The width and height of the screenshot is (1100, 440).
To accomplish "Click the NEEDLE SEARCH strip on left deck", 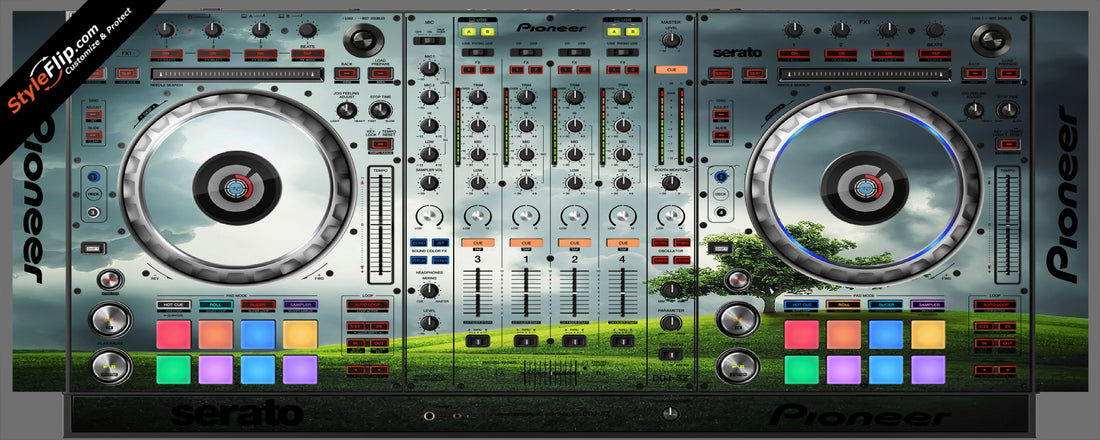I will pos(237,74).
